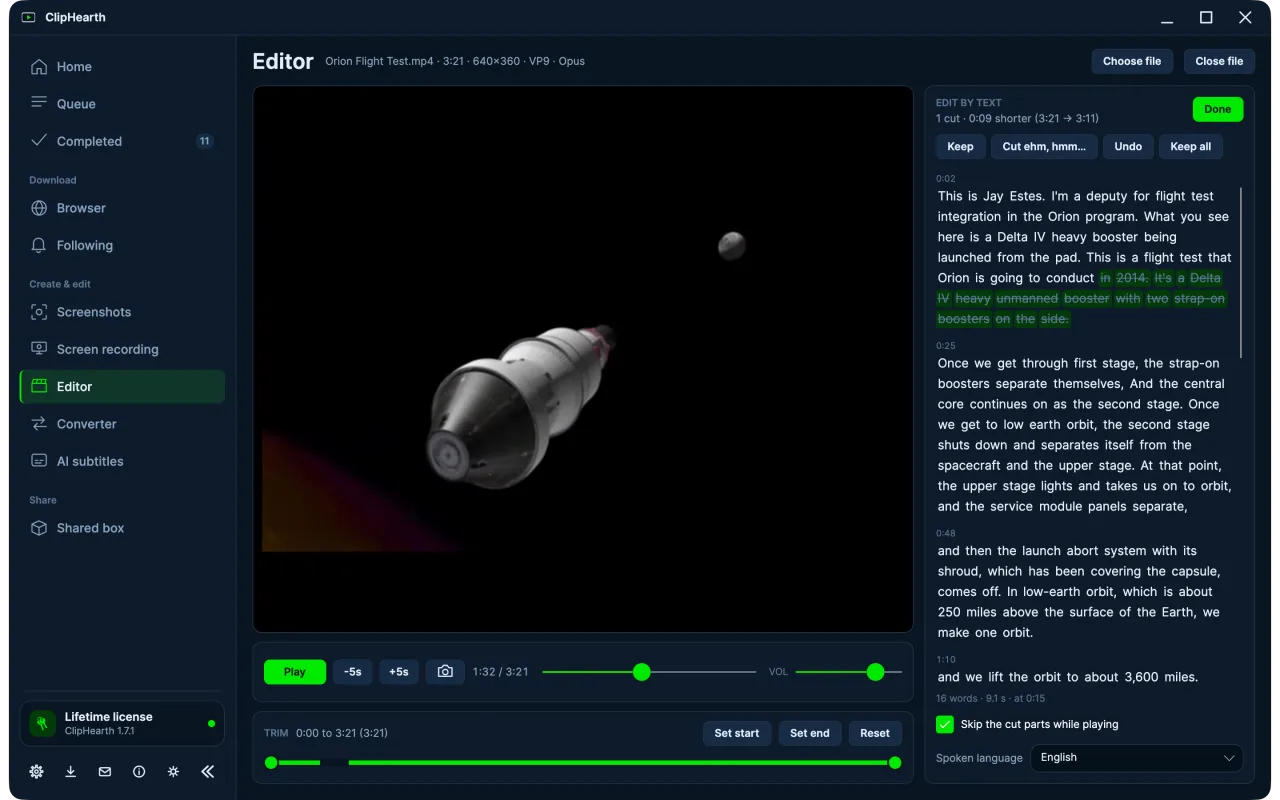Click the playback position slider handle
This screenshot has width=1280, height=800.
[642, 672]
